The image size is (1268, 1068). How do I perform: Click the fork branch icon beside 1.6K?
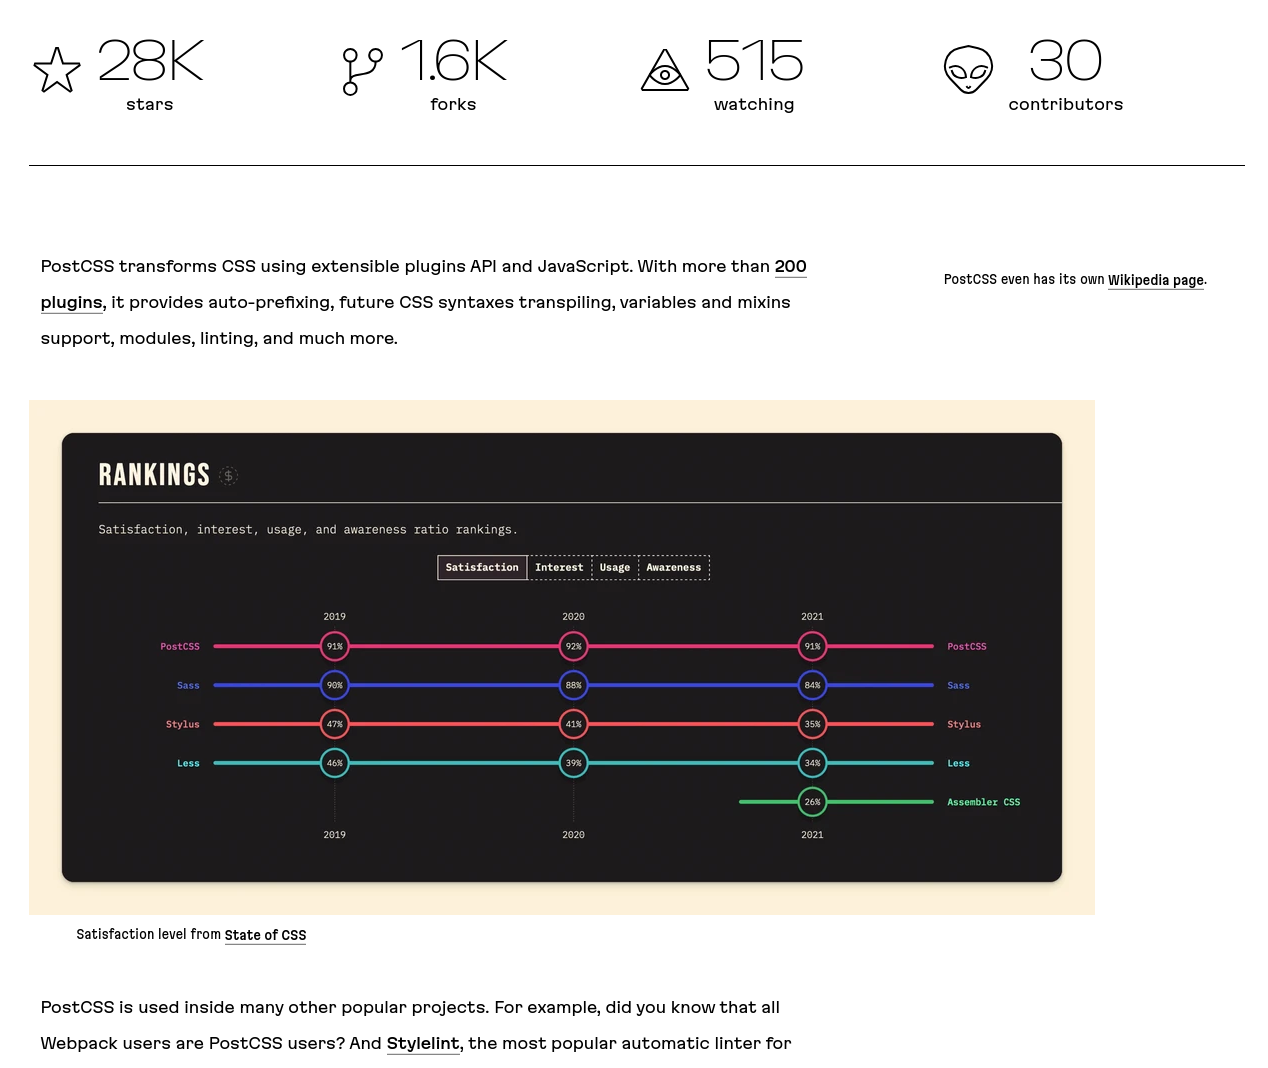(362, 71)
